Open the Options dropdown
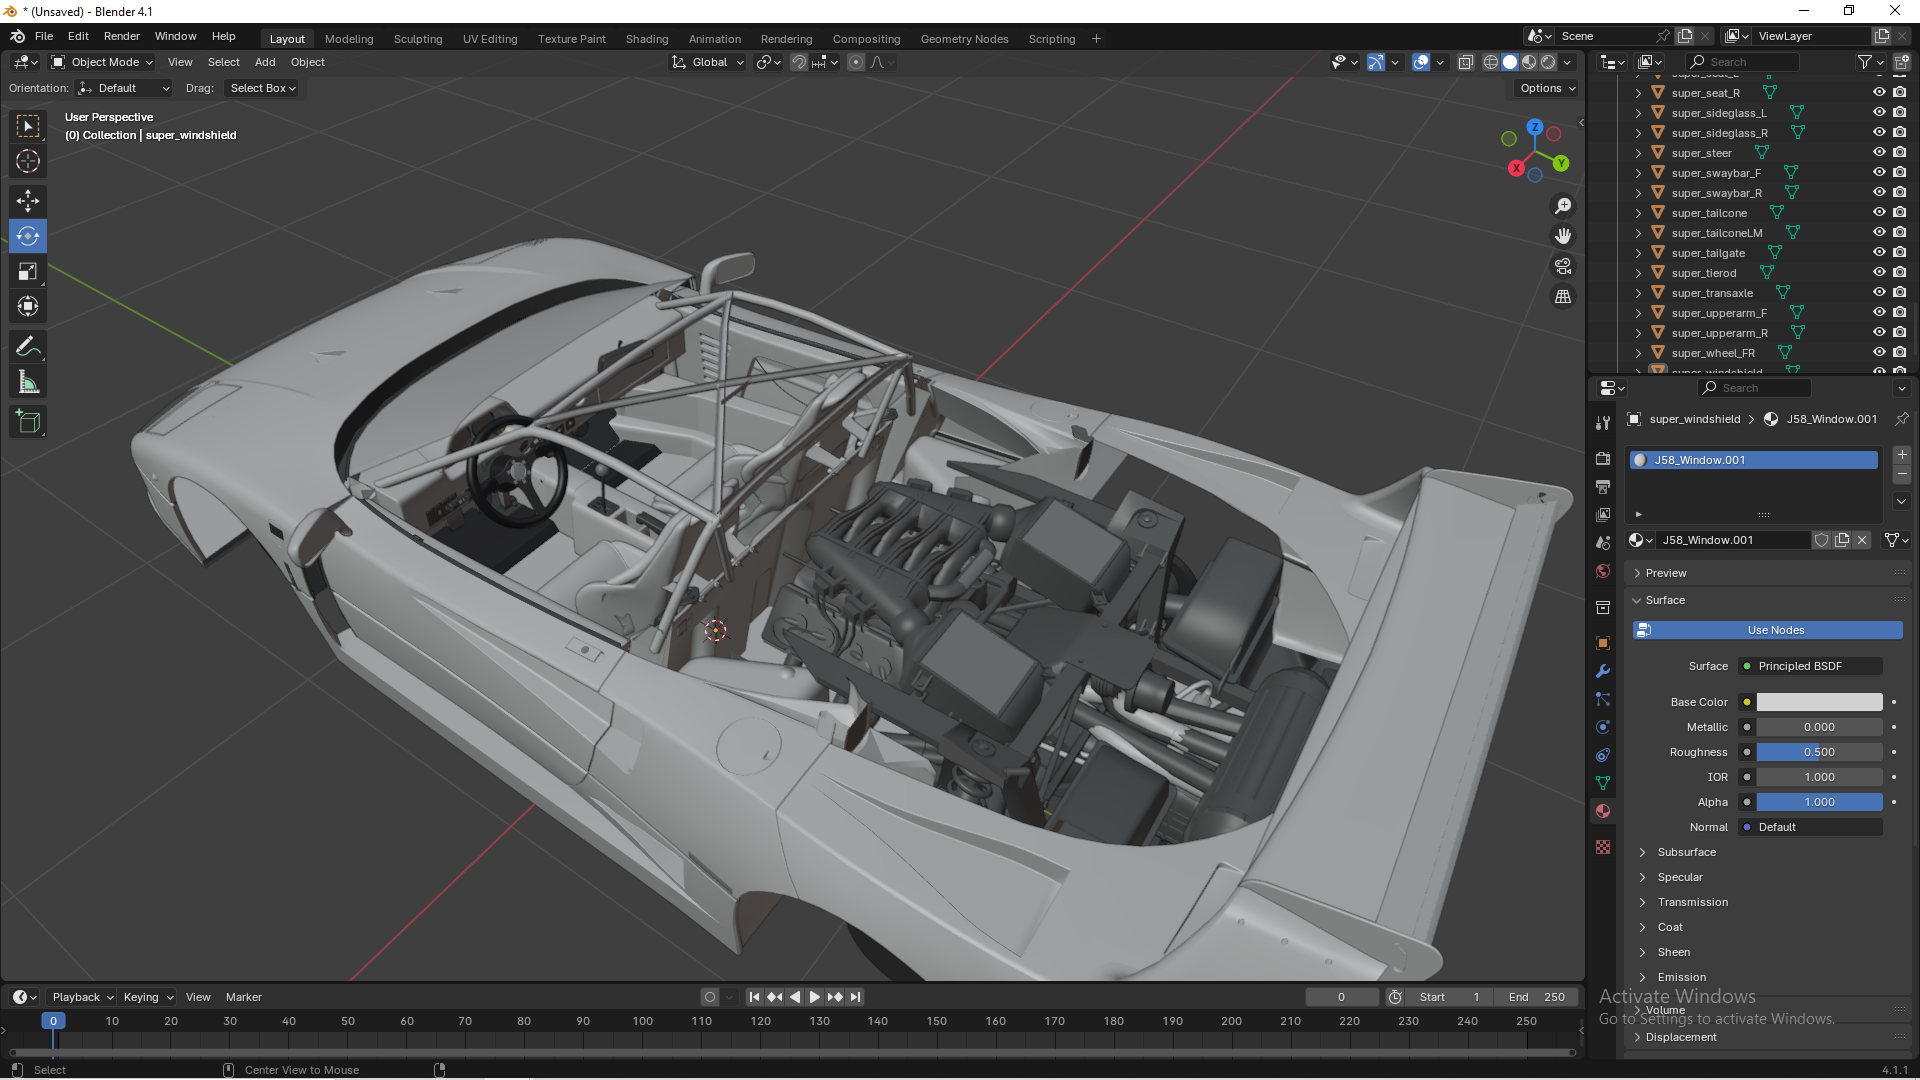This screenshot has height=1080, width=1920. (1547, 88)
